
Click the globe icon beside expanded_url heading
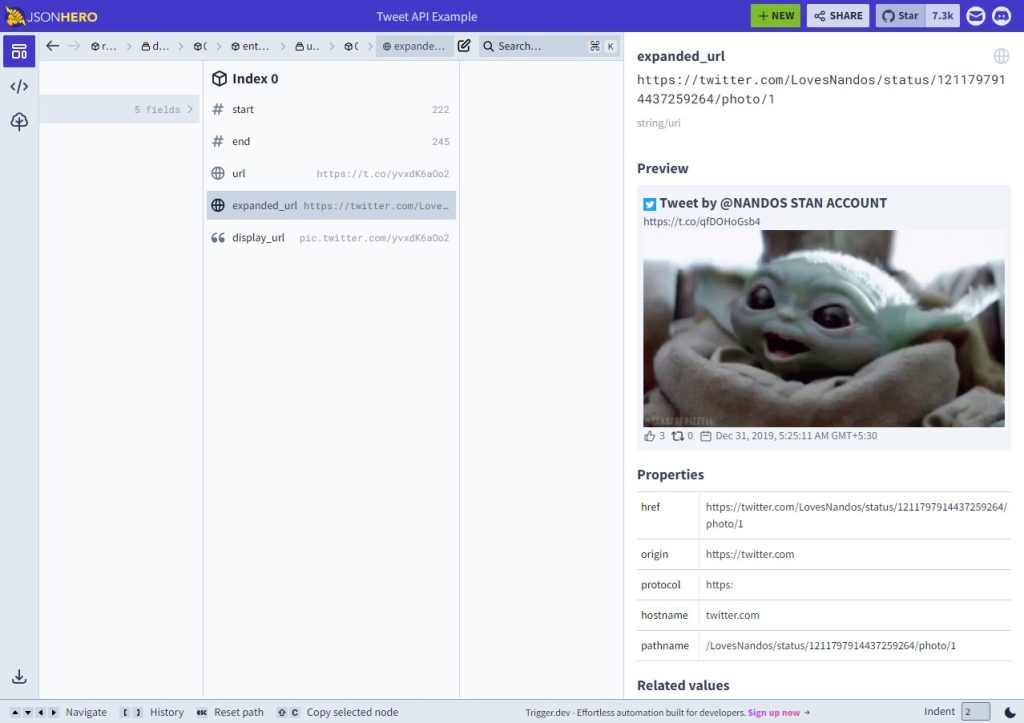pyautogui.click(x=1001, y=56)
